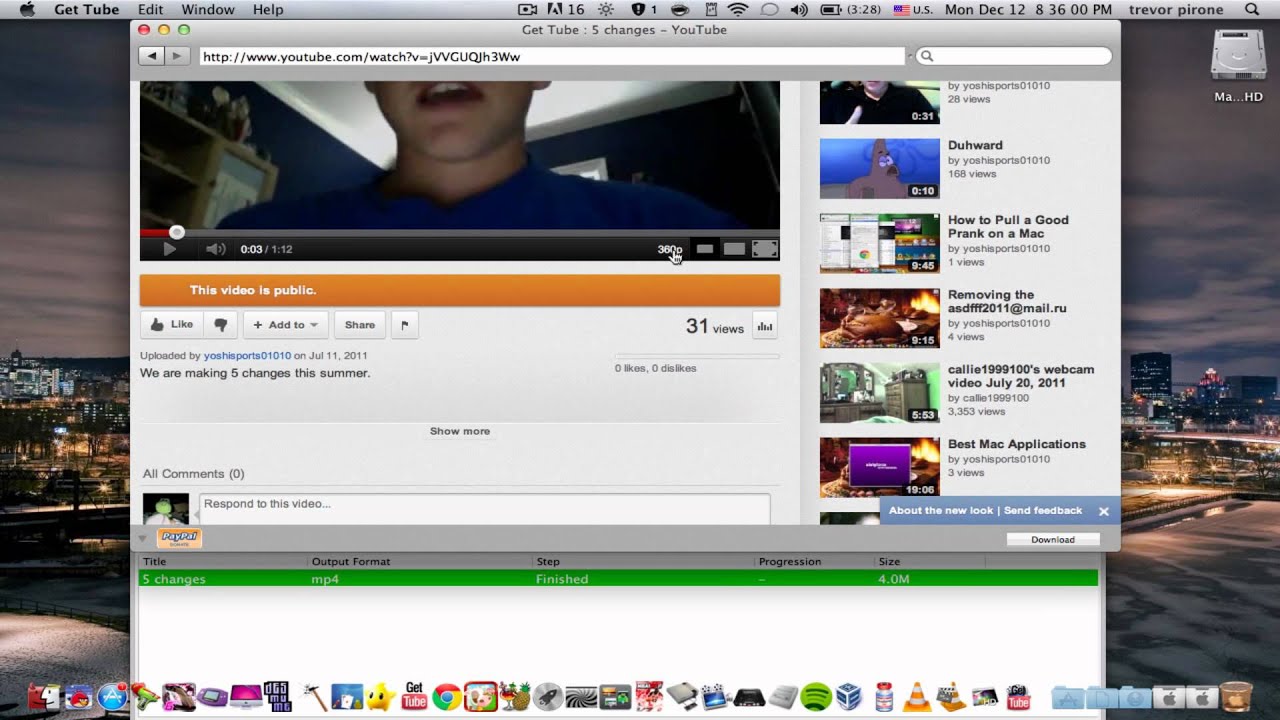Screen dimensions: 1280x720
Task: Click the screen recording camera menu bar icon
Action: pyautogui.click(x=528, y=10)
